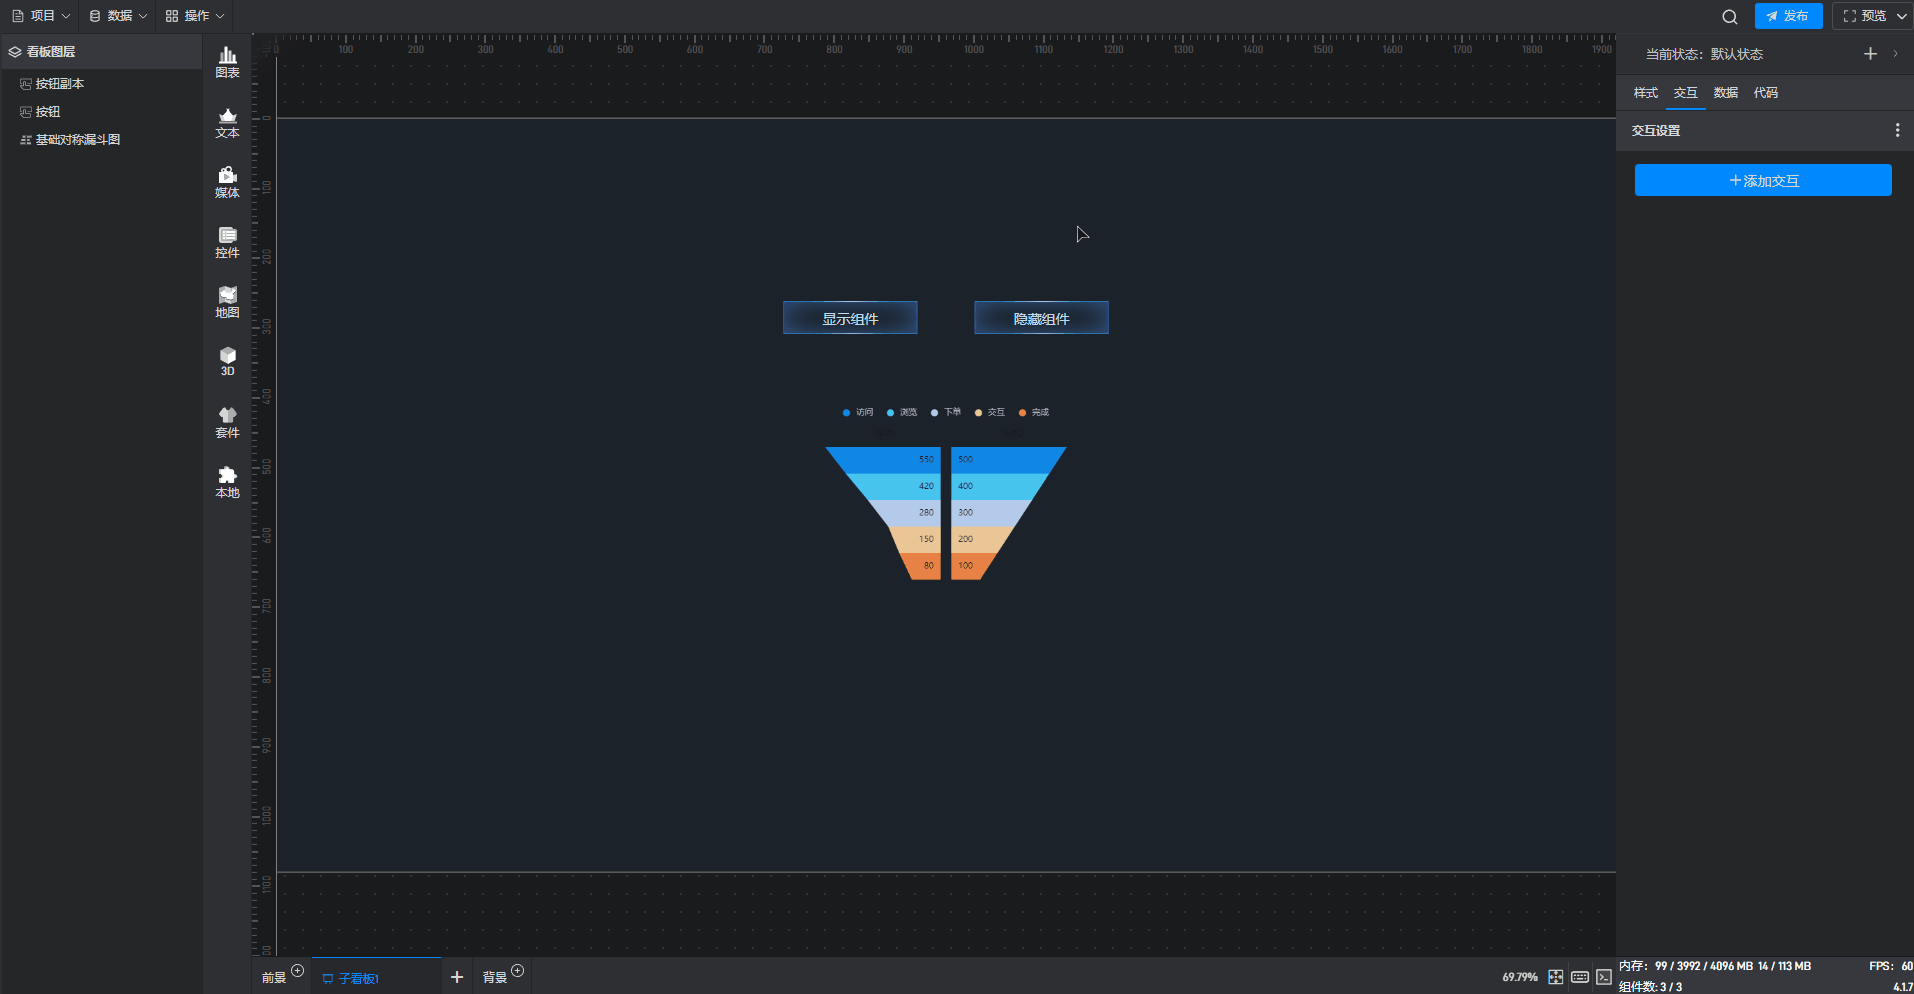The image size is (1914, 994).
Task: Open the 图表 chart component library
Action: pos(227,62)
